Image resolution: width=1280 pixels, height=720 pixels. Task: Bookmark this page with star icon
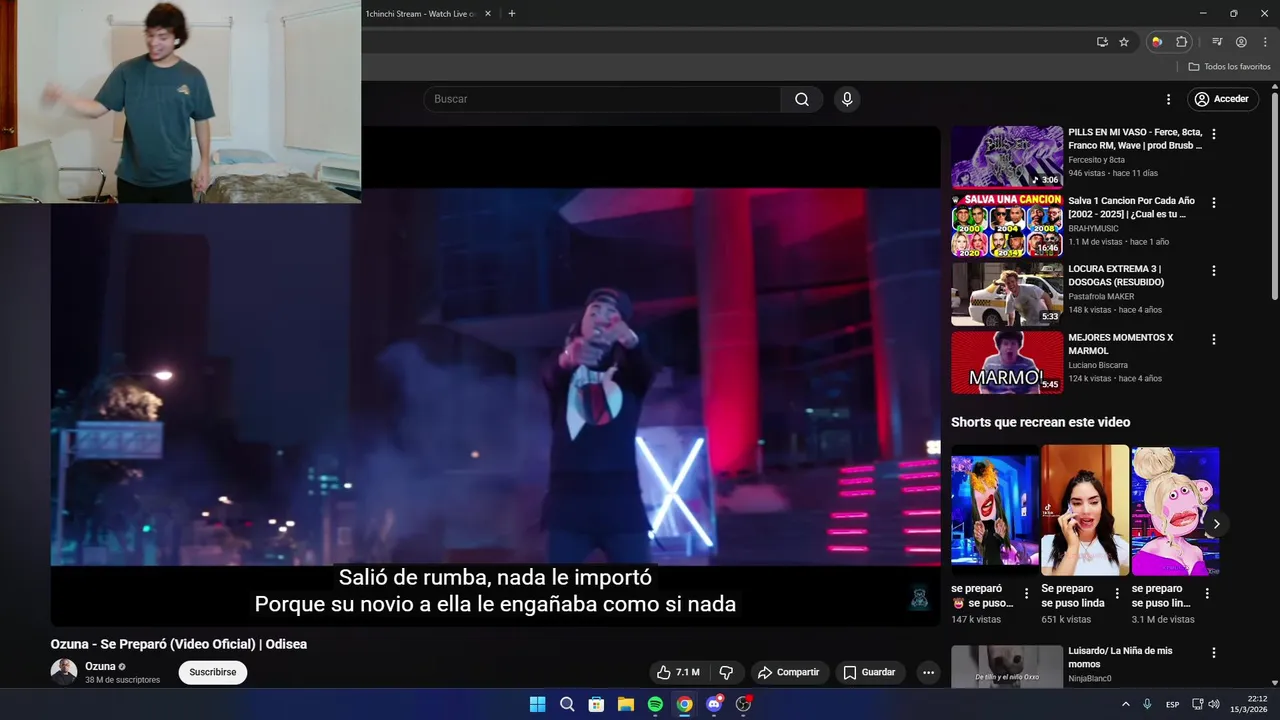point(1124,42)
